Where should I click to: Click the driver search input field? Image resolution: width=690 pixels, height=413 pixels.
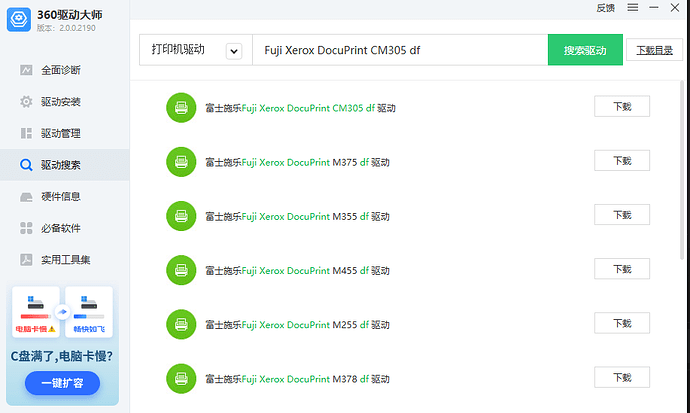(400, 50)
